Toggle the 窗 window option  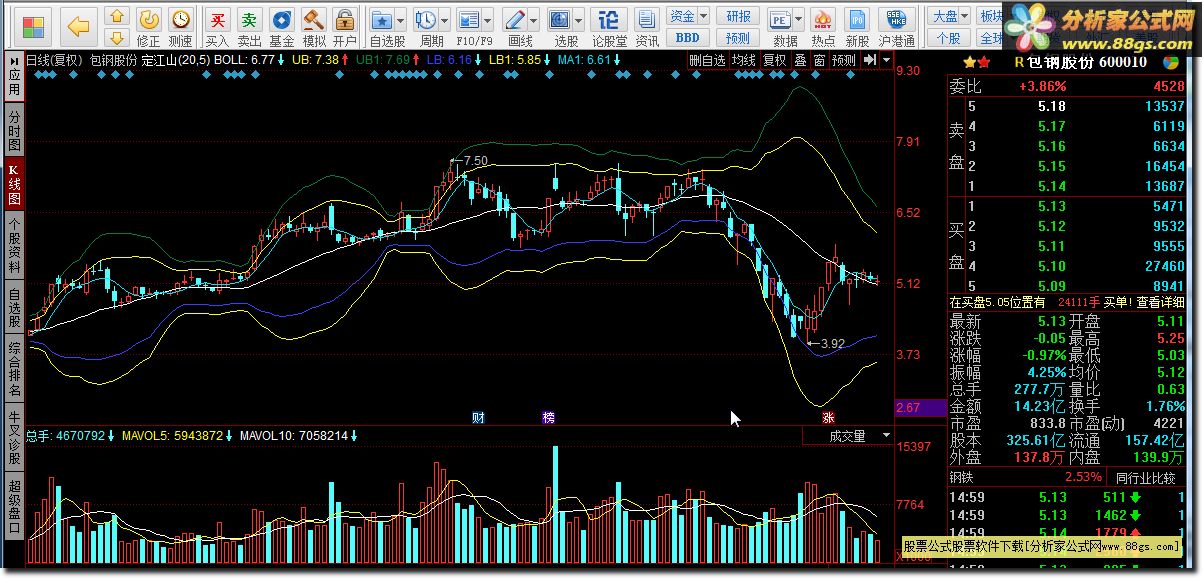click(819, 60)
